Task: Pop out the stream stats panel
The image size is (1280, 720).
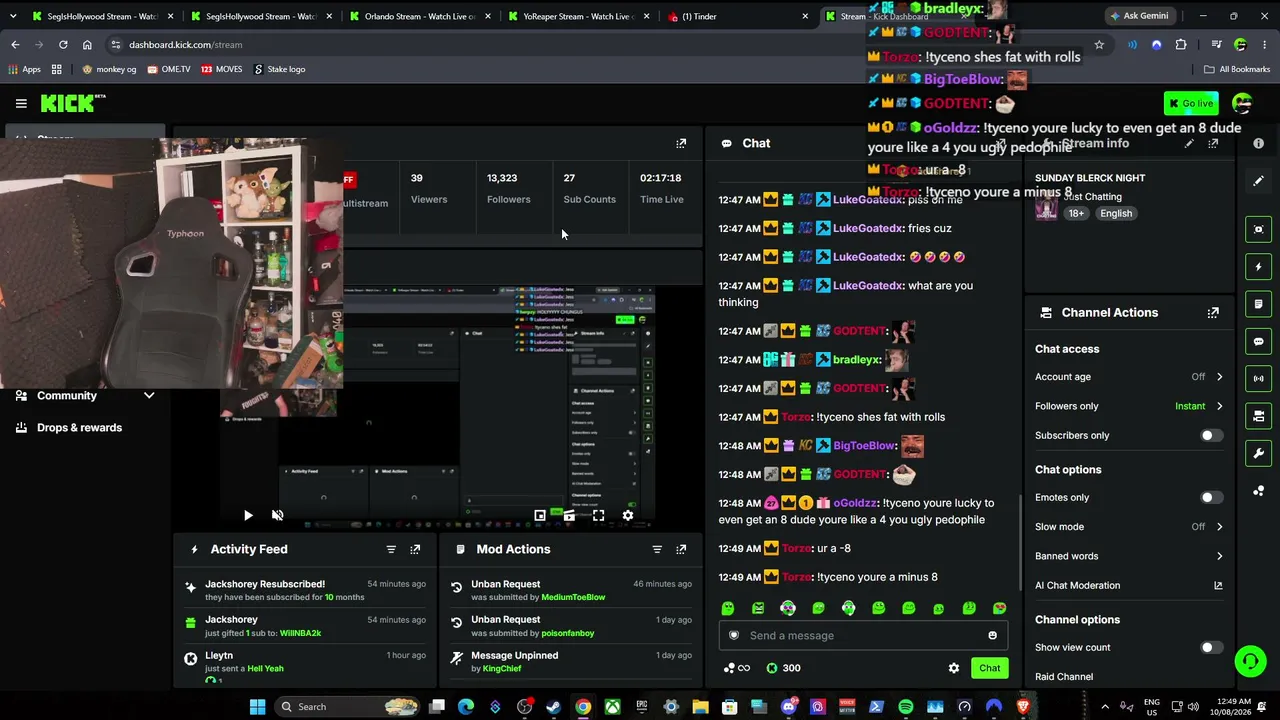Action: [x=681, y=143]
